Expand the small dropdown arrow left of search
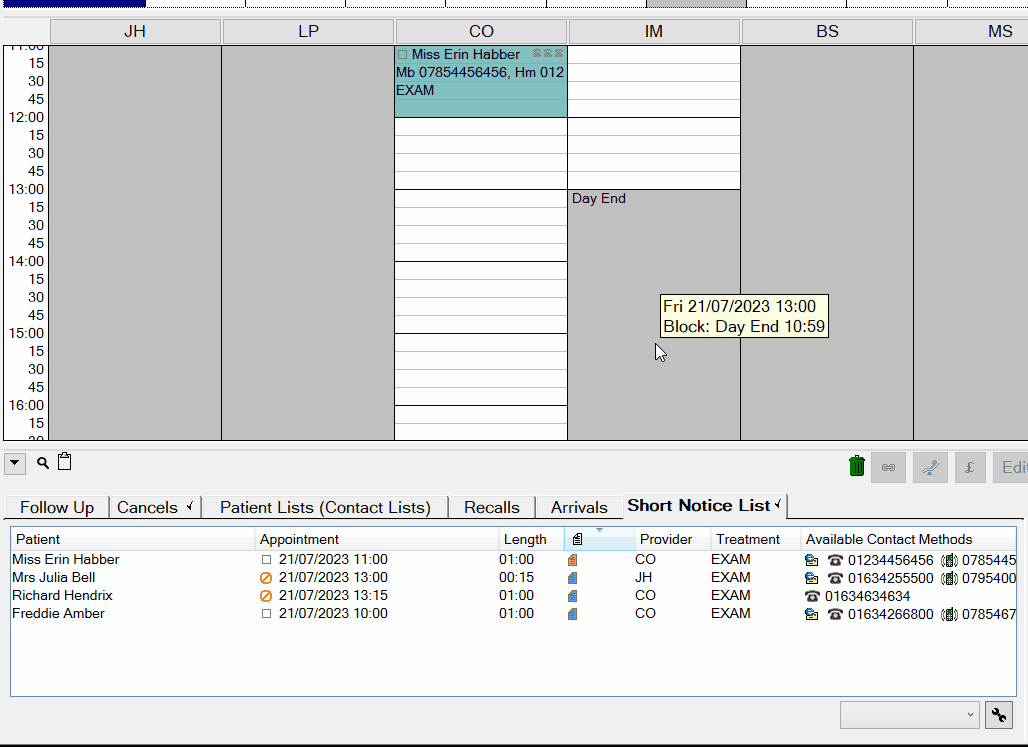This screenshot has width=1028, height=747. (x=15, y=463)
